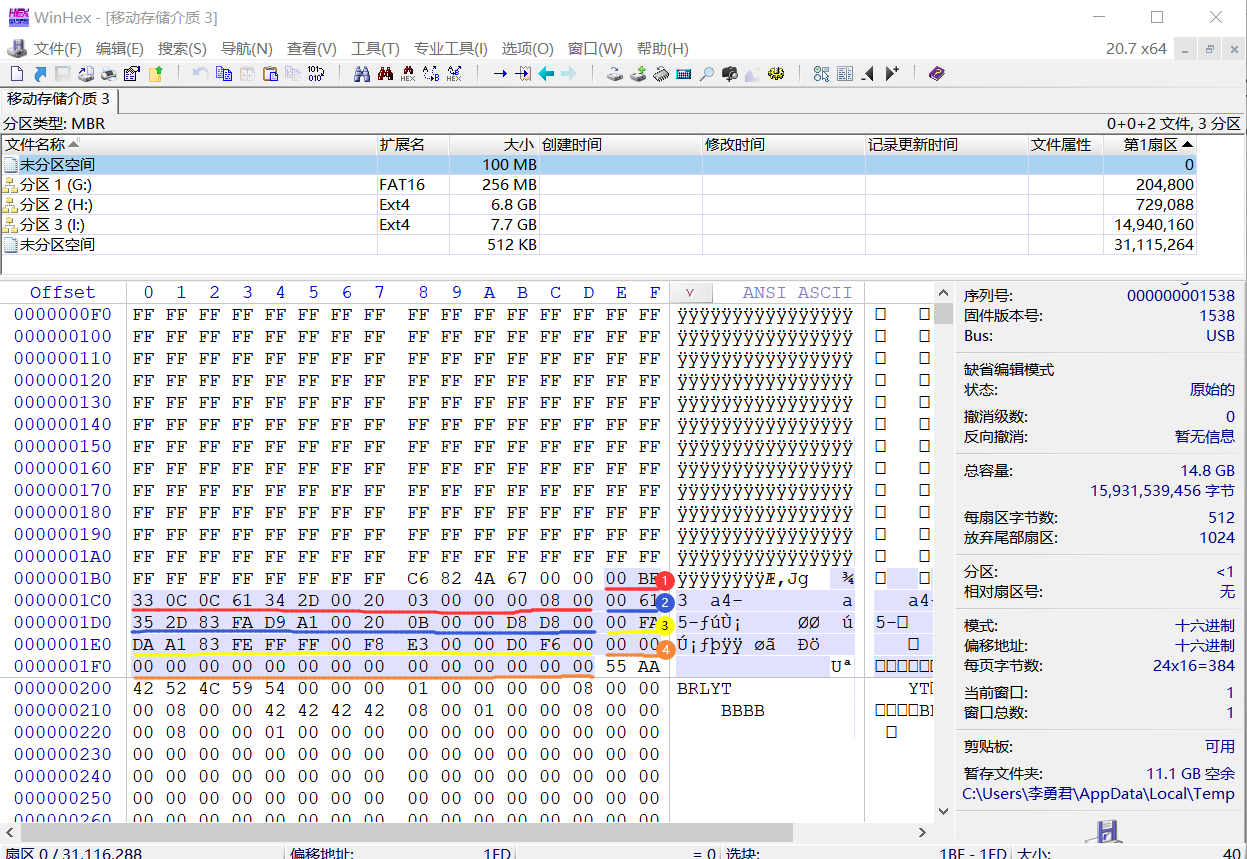Click the temp folder path C:\Users\李勇君\AppData\Local\Temp

1098,794
